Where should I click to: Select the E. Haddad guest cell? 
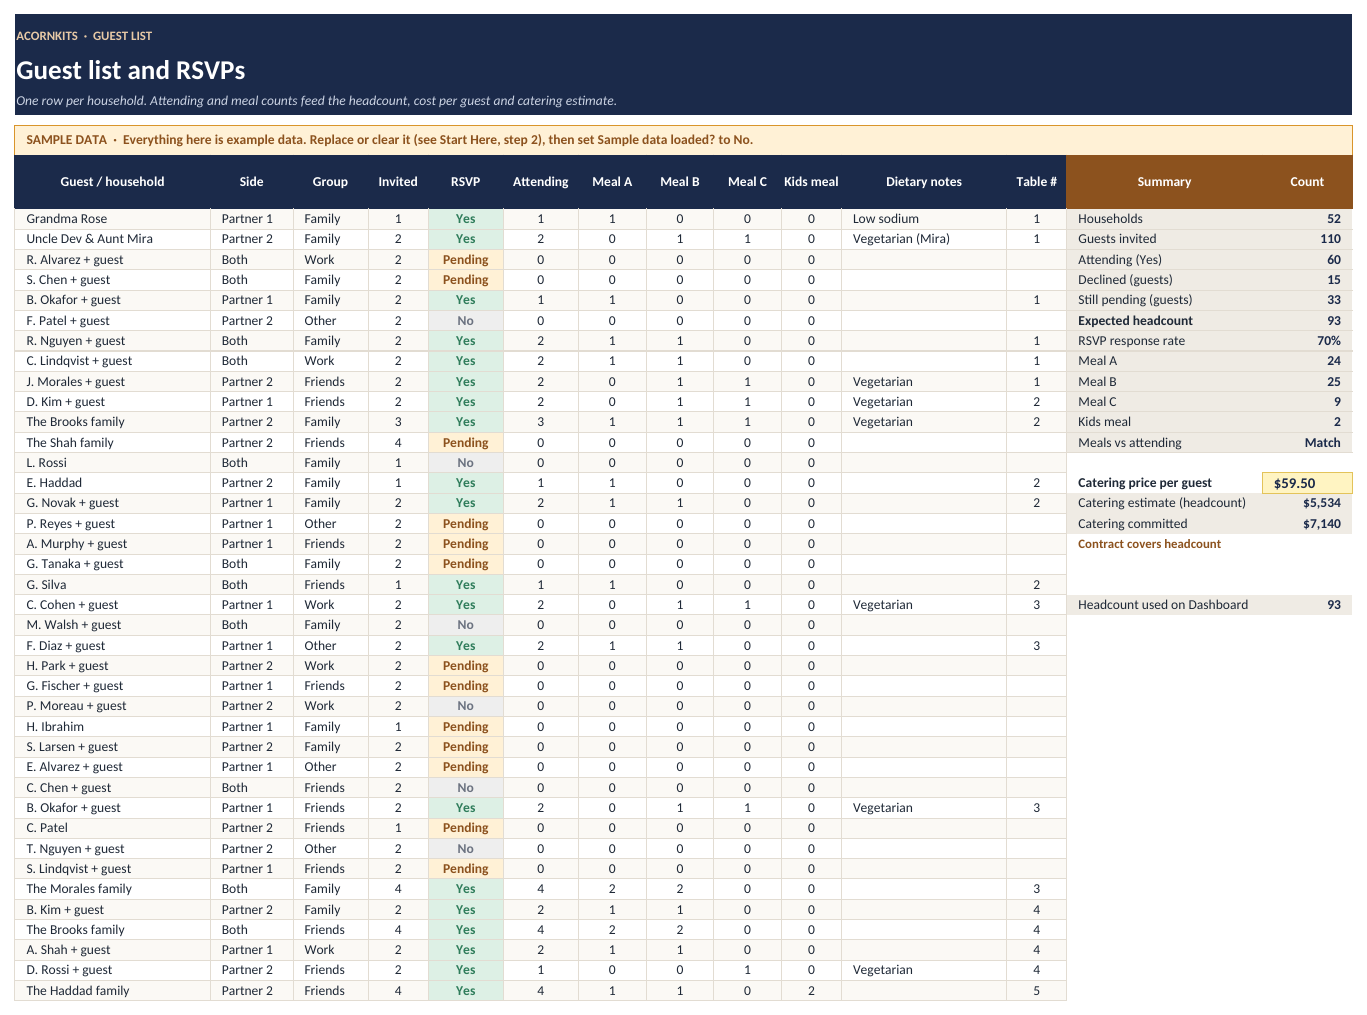click(112, 483)
